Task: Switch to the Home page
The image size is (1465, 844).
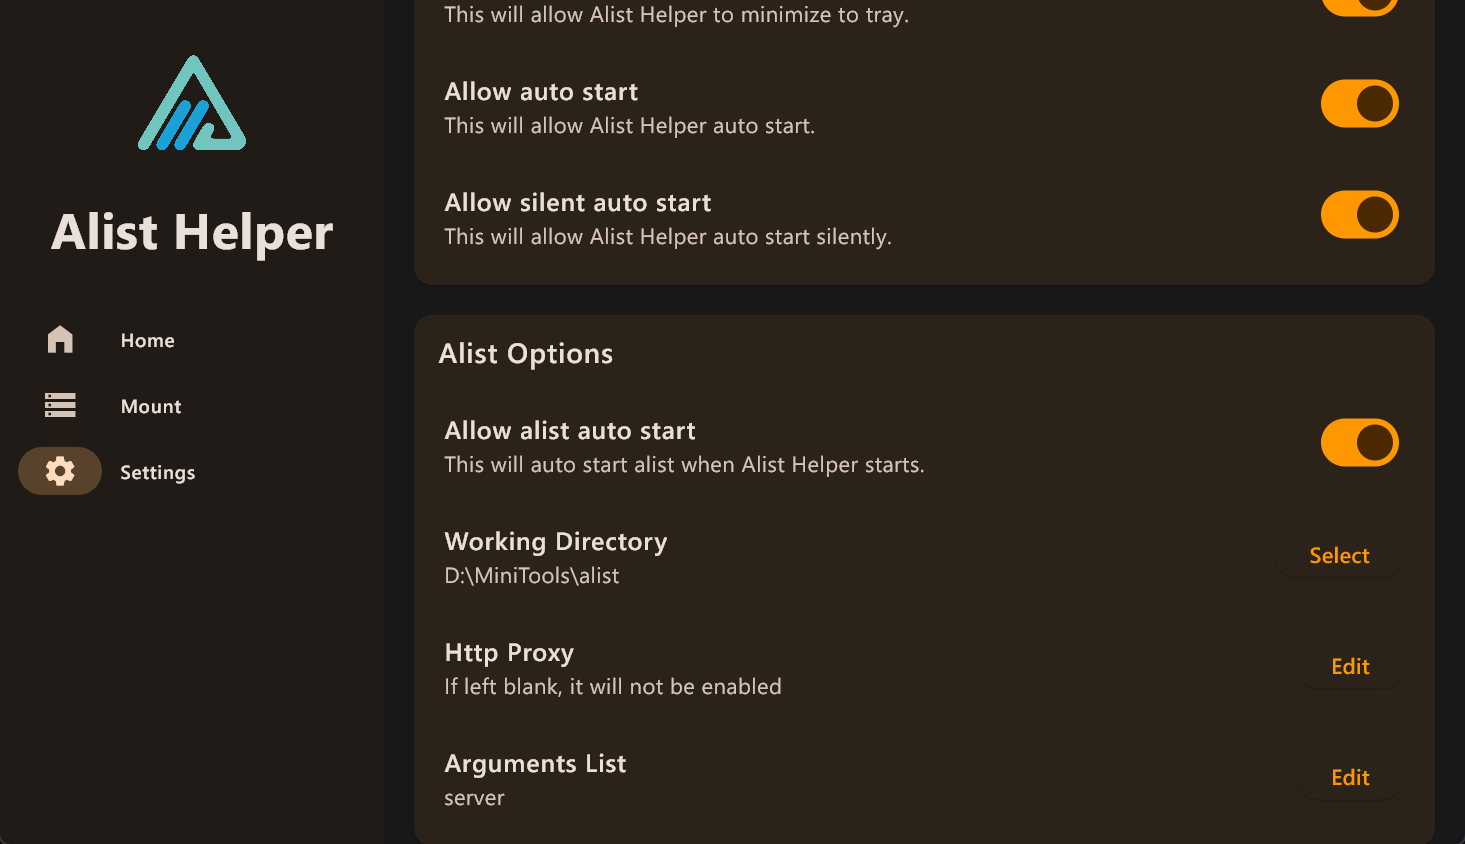Action: [x=147, y=339]
